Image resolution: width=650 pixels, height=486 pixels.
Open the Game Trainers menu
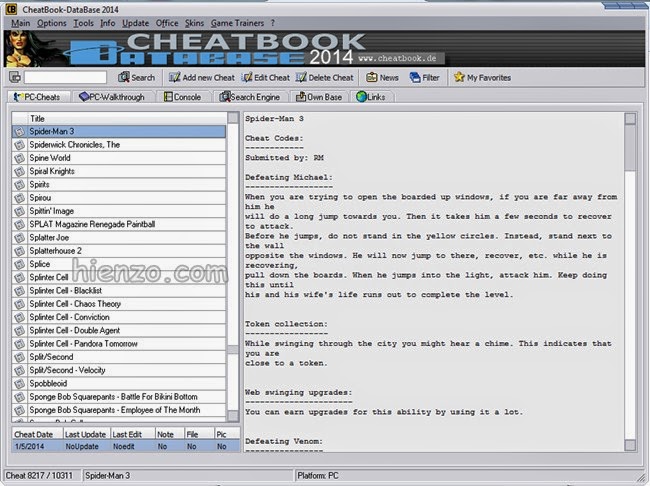point(237,23)
